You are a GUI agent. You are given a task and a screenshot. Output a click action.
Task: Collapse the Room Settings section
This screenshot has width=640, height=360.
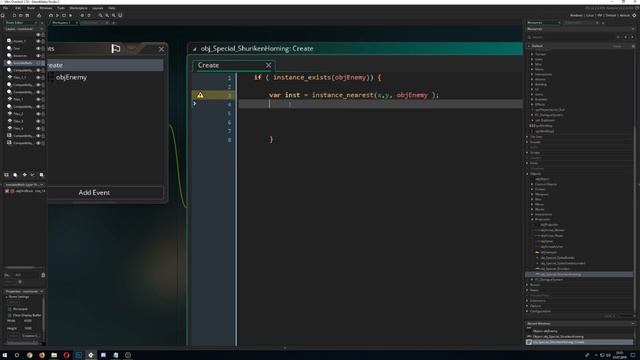pos(7,297)
